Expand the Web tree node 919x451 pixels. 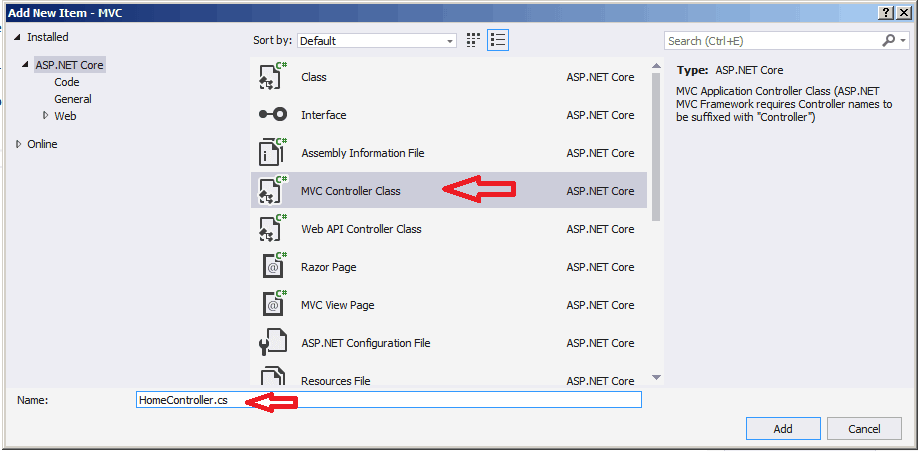coord(46,116)
